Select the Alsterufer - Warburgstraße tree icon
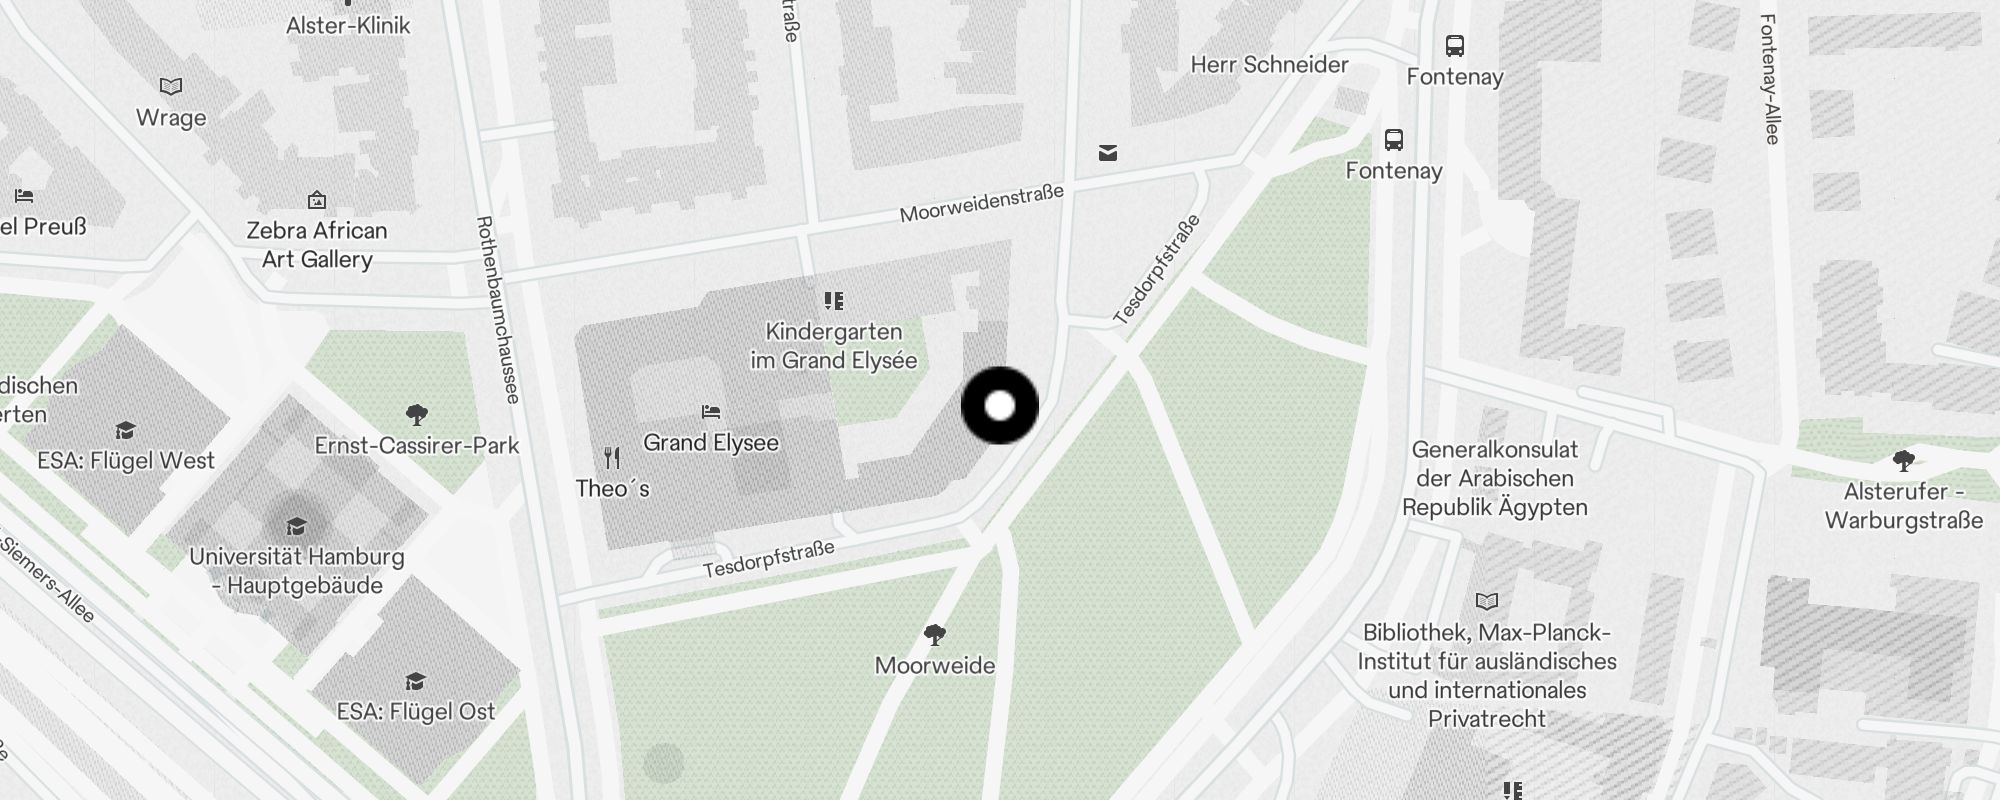 pyautogui.click(x=1903, y=461)
